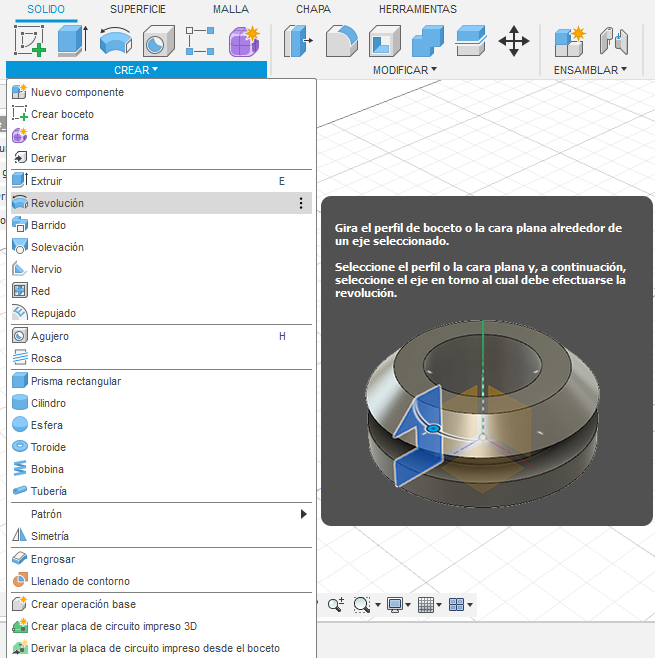Image resolution: width=655 pixels, height=658 pixels.
Task: Click the zoom window icon in navigation bar
Action: [362, 604]
